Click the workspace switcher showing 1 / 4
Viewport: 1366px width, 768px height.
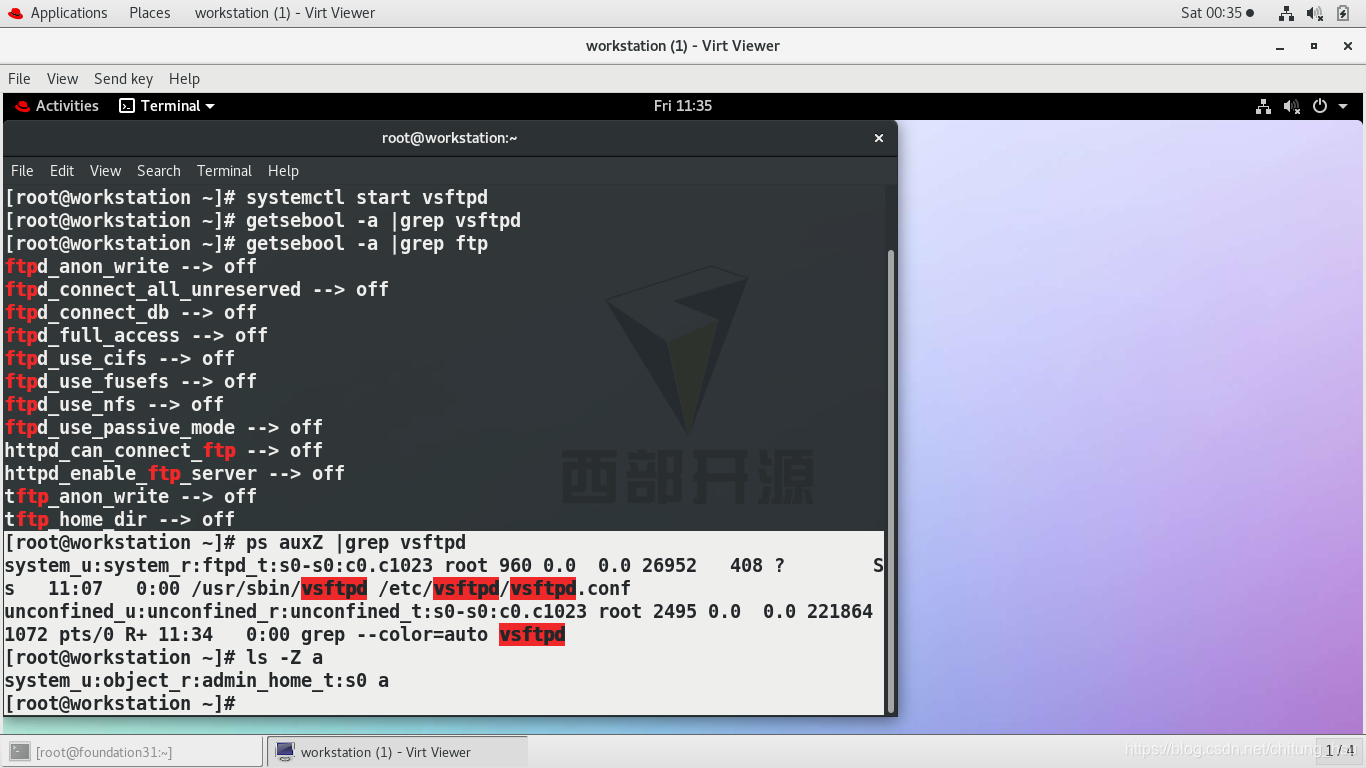(1338, 750)
